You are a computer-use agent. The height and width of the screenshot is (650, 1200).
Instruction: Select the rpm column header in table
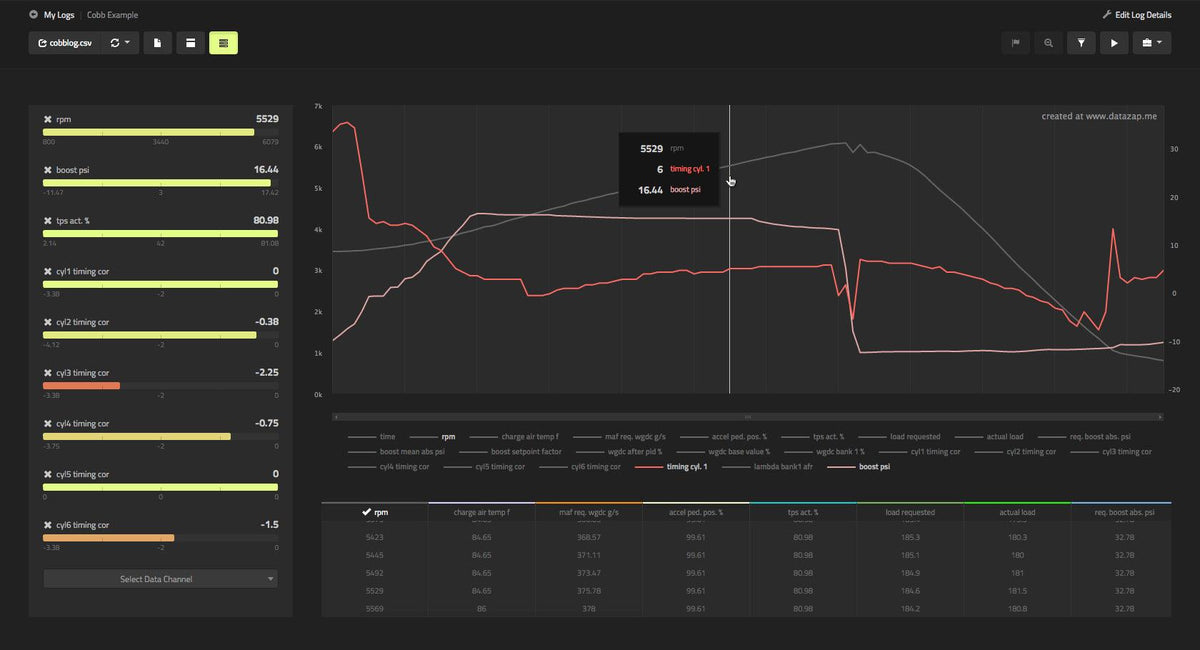(374, 512)
